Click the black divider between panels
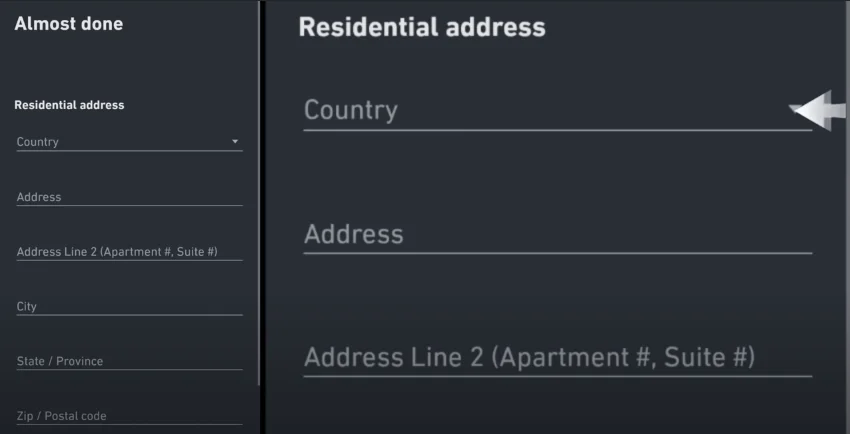 click(x=263, y=217)
